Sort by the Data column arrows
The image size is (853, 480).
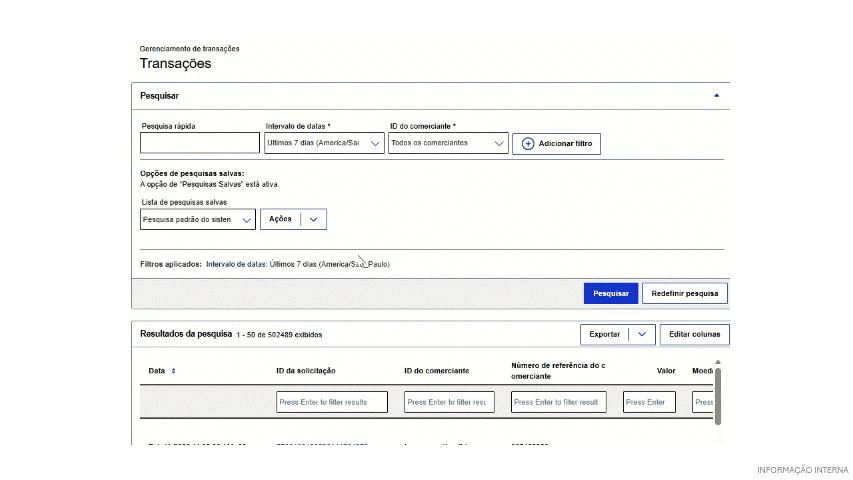pos(174,371)
